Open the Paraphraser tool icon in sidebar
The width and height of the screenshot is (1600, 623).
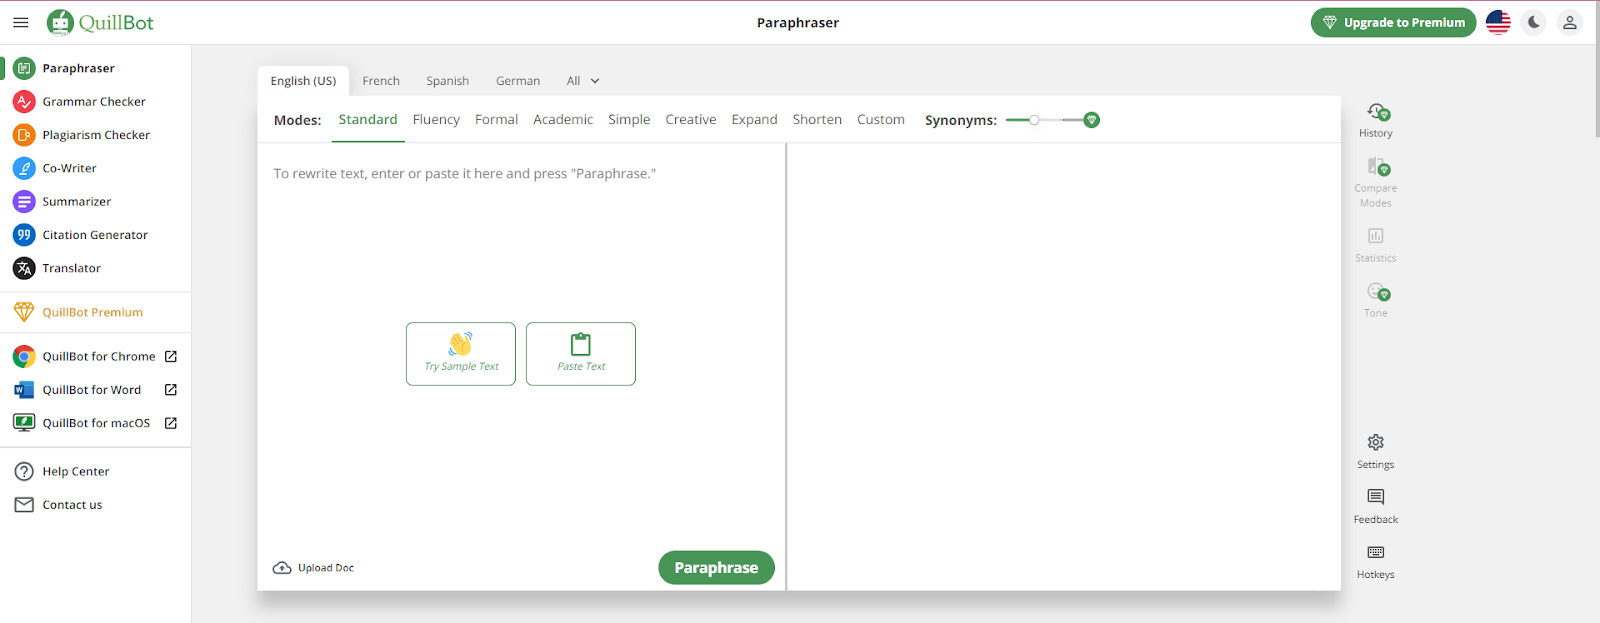pyautogui.click(x=24, y=68)
